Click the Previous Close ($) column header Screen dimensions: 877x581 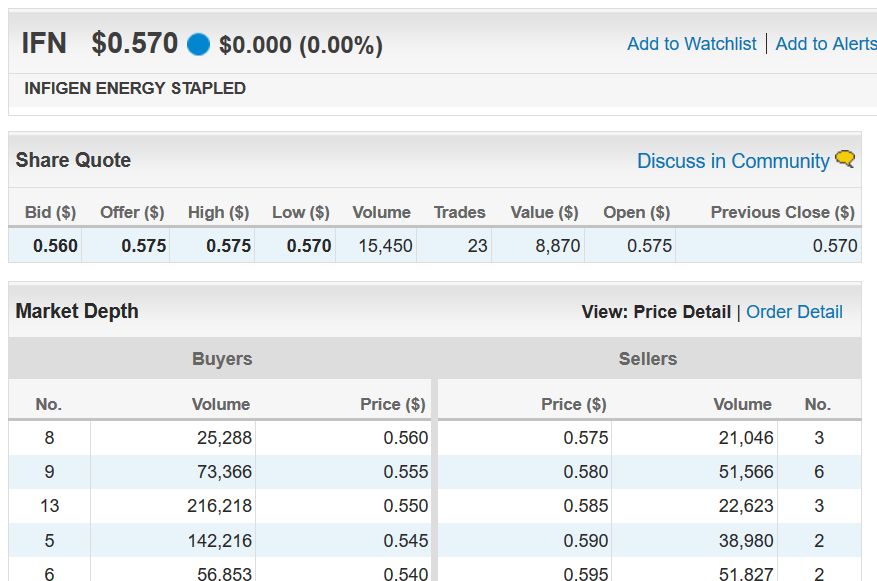[x=782, y=212]
